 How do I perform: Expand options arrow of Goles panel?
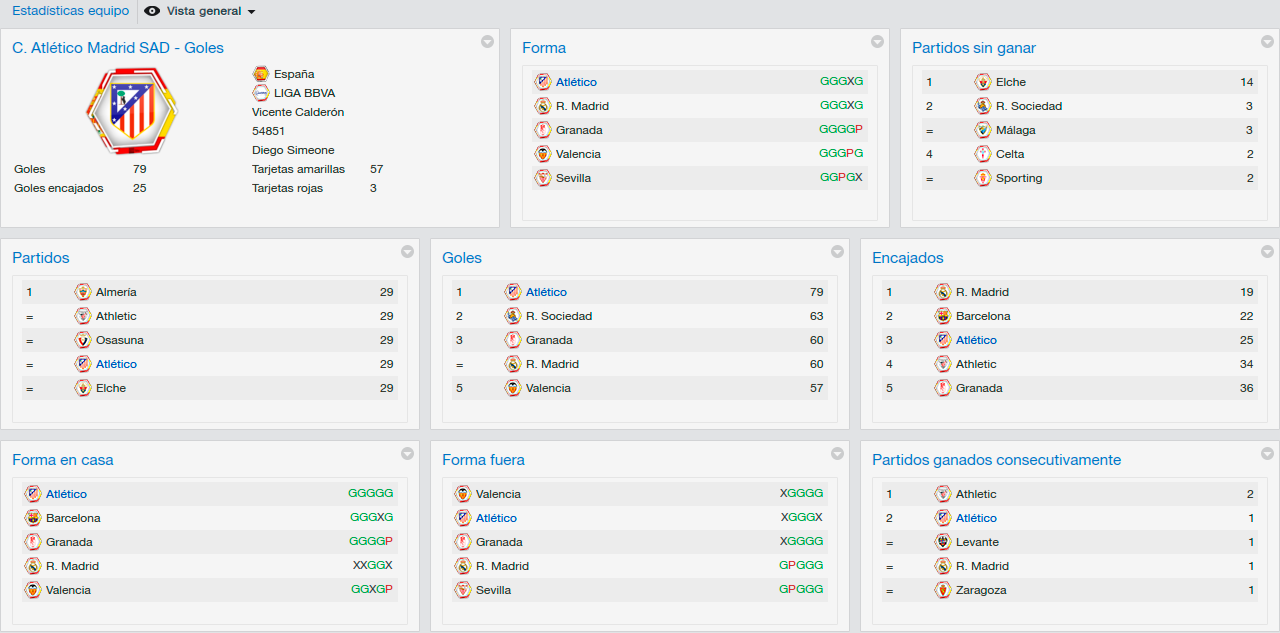click(x=837, y=251)
